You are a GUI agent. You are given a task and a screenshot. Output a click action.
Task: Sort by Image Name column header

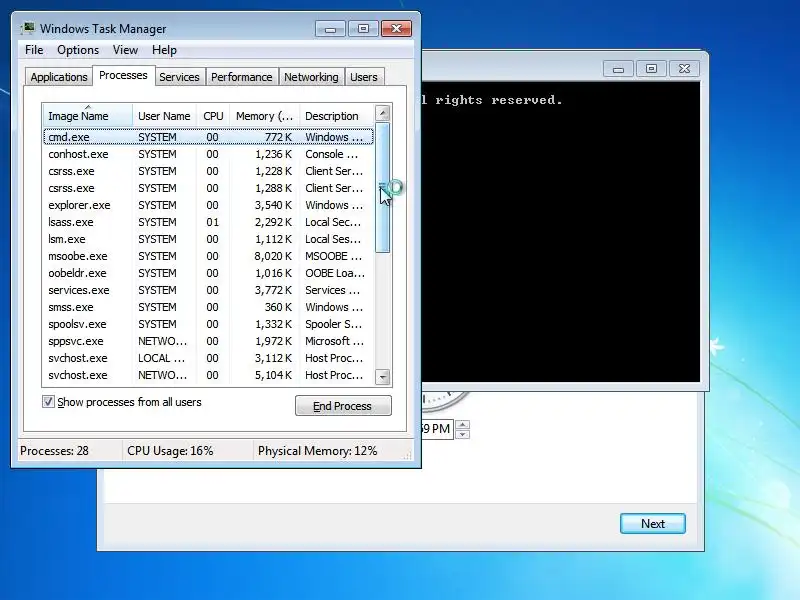point(88,116)
